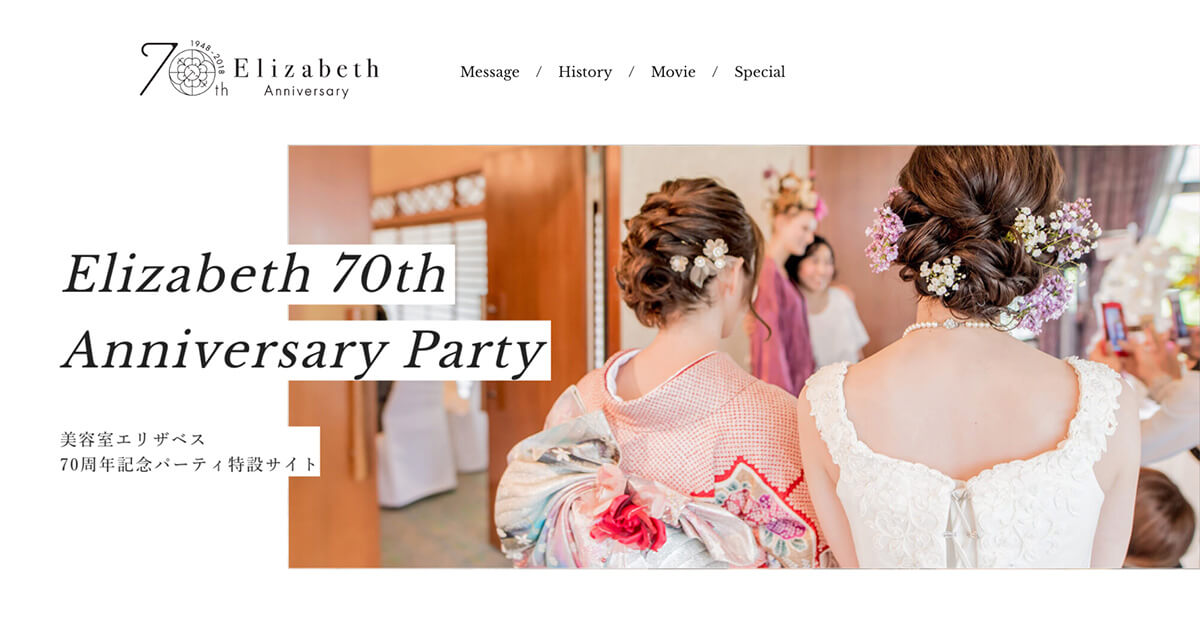The width and height of the screenshot is (1200, 630).
Task: Click the 70th floral emblem logo icon
Action: pyautogui.click(x=190, y=72)
